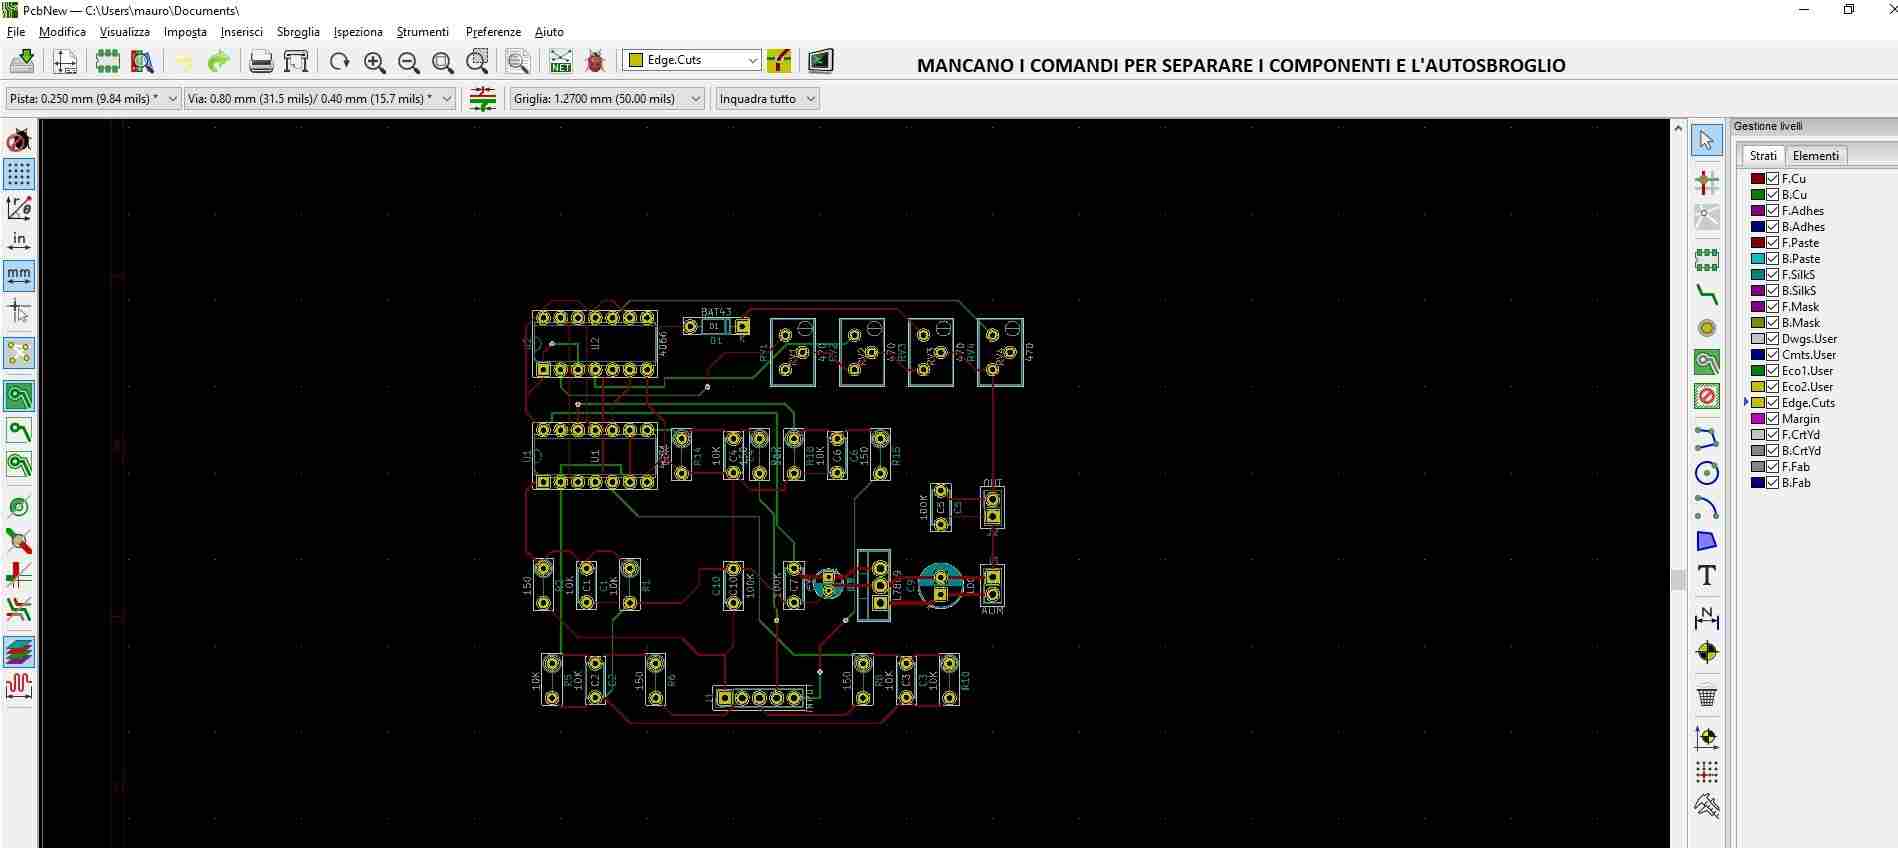
Task: Open the Aiuto menu
Action: [x=549, y=32]
